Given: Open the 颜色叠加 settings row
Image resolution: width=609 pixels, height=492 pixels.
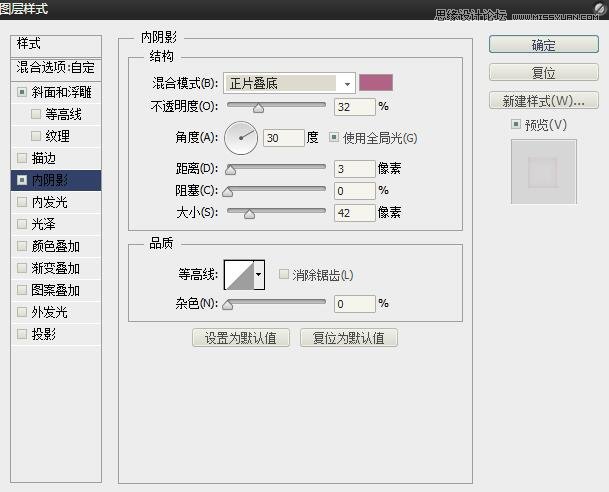Looking at the screenshot, I should [x=56, y=246].
